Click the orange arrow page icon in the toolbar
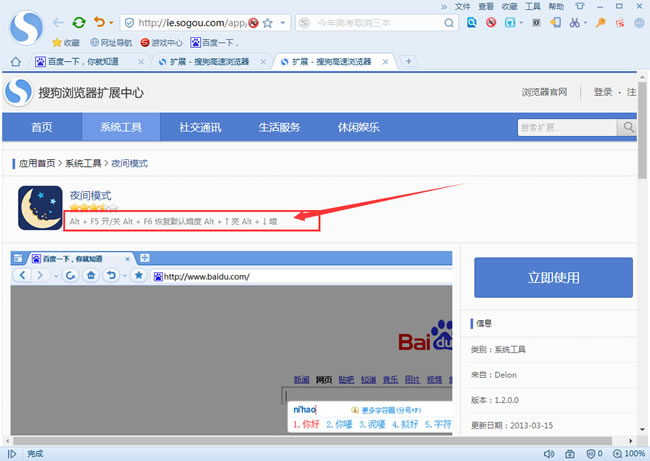Viewport: 650px width, 461px height. tap(555, 22)
